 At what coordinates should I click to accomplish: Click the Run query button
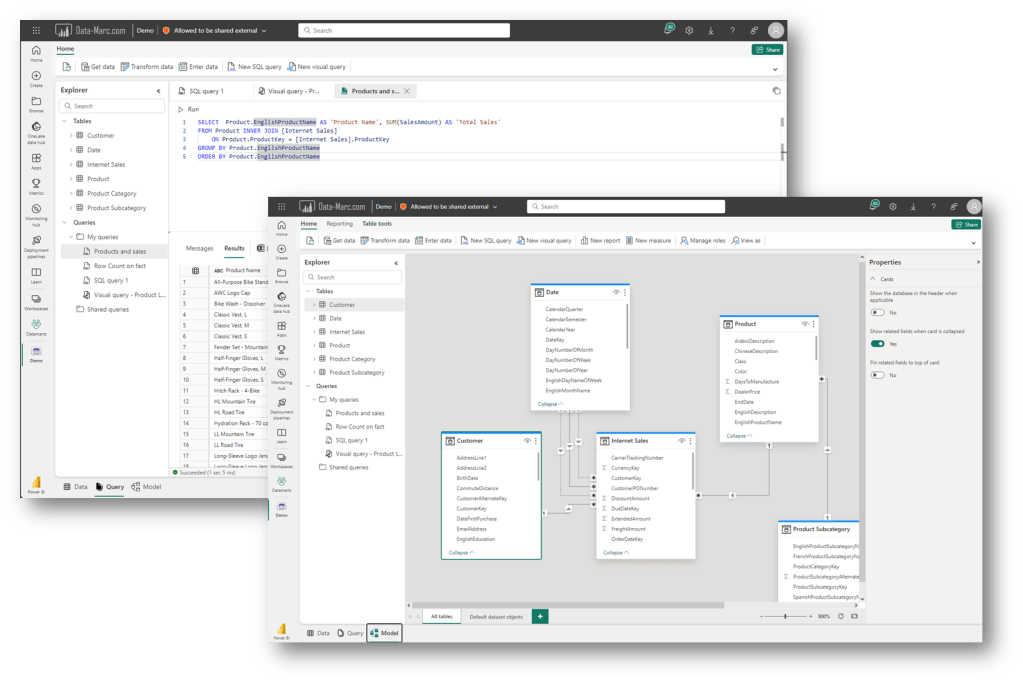tap(188, 109)
